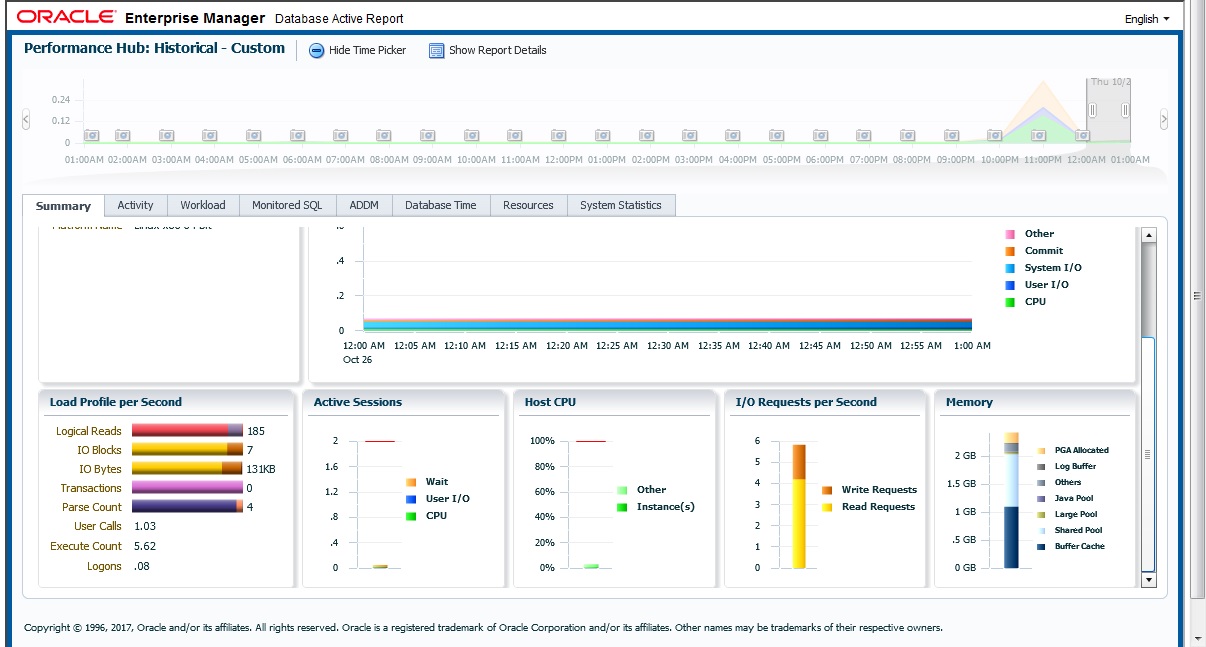
Task: Click the right arrow of the time picker
Action: click(x=1164, y=119)
